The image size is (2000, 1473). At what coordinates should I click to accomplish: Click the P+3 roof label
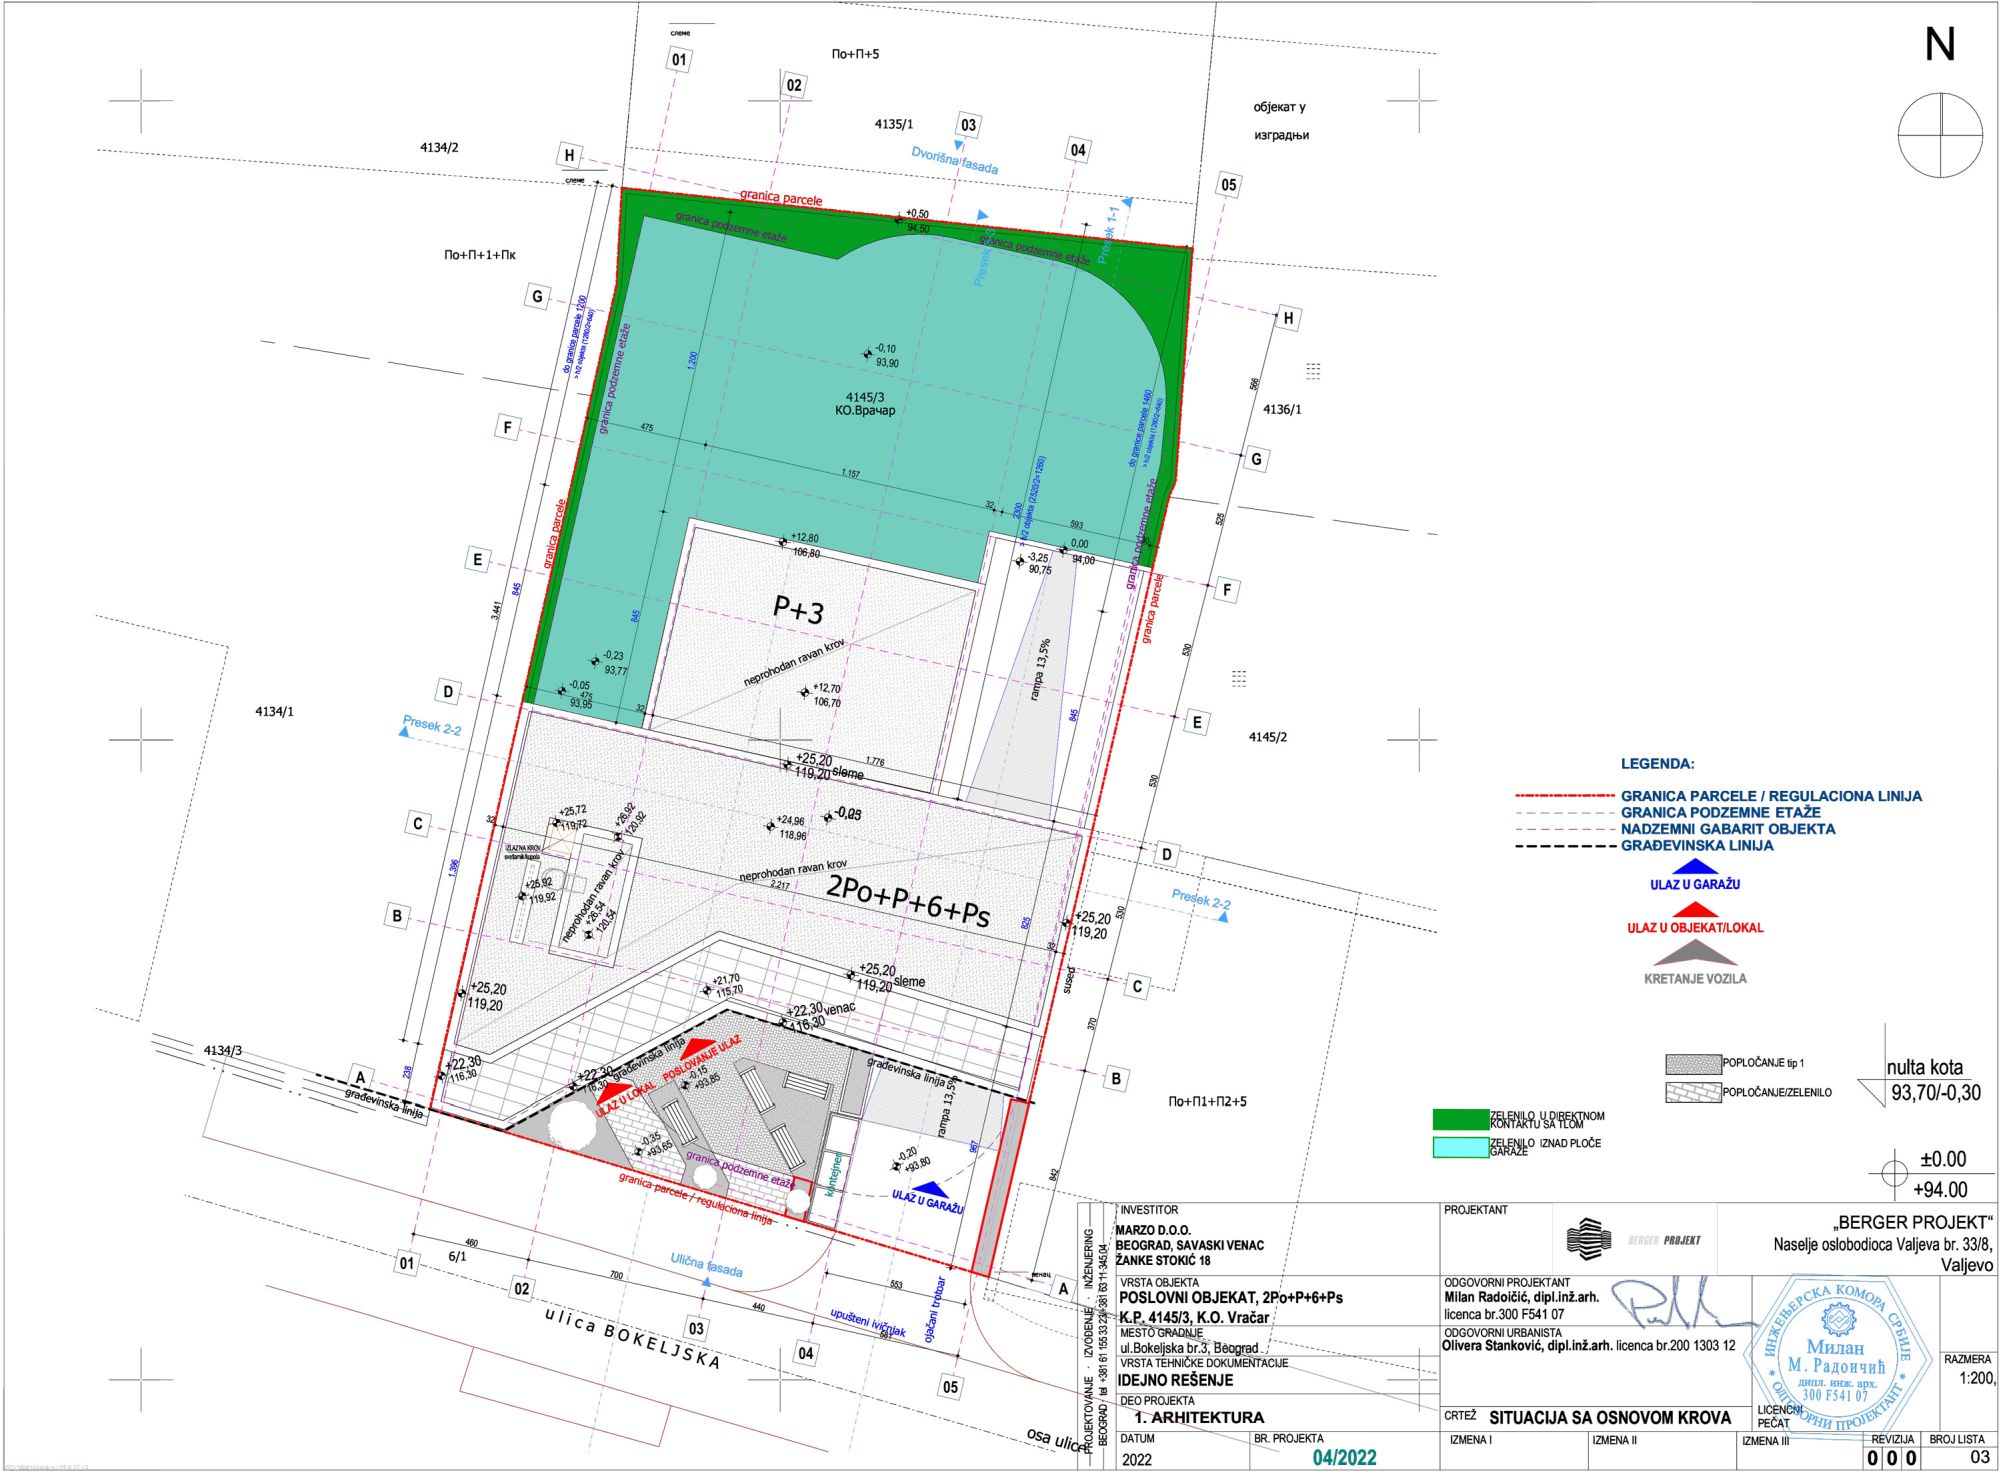click(798, 608)
